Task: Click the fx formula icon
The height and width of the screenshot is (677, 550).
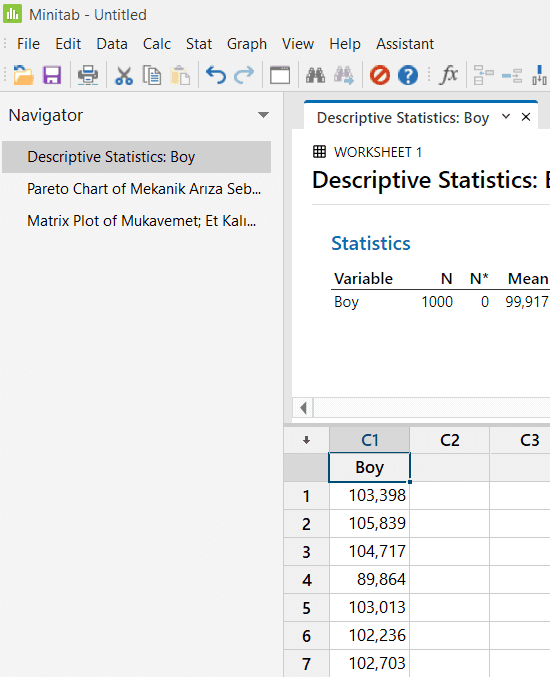Action: point(448,75)
